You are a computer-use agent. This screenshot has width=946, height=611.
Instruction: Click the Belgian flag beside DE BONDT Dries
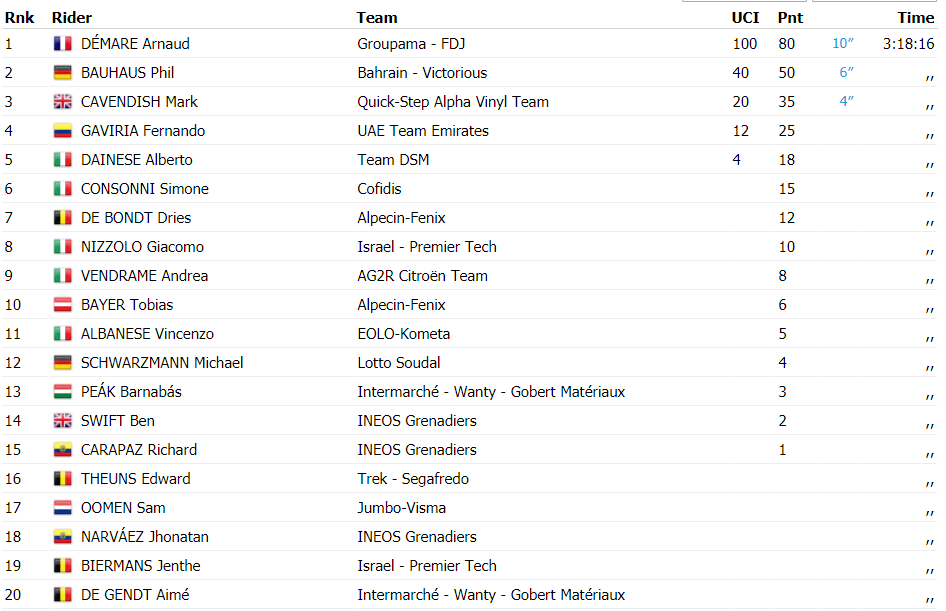coord(63,217)
